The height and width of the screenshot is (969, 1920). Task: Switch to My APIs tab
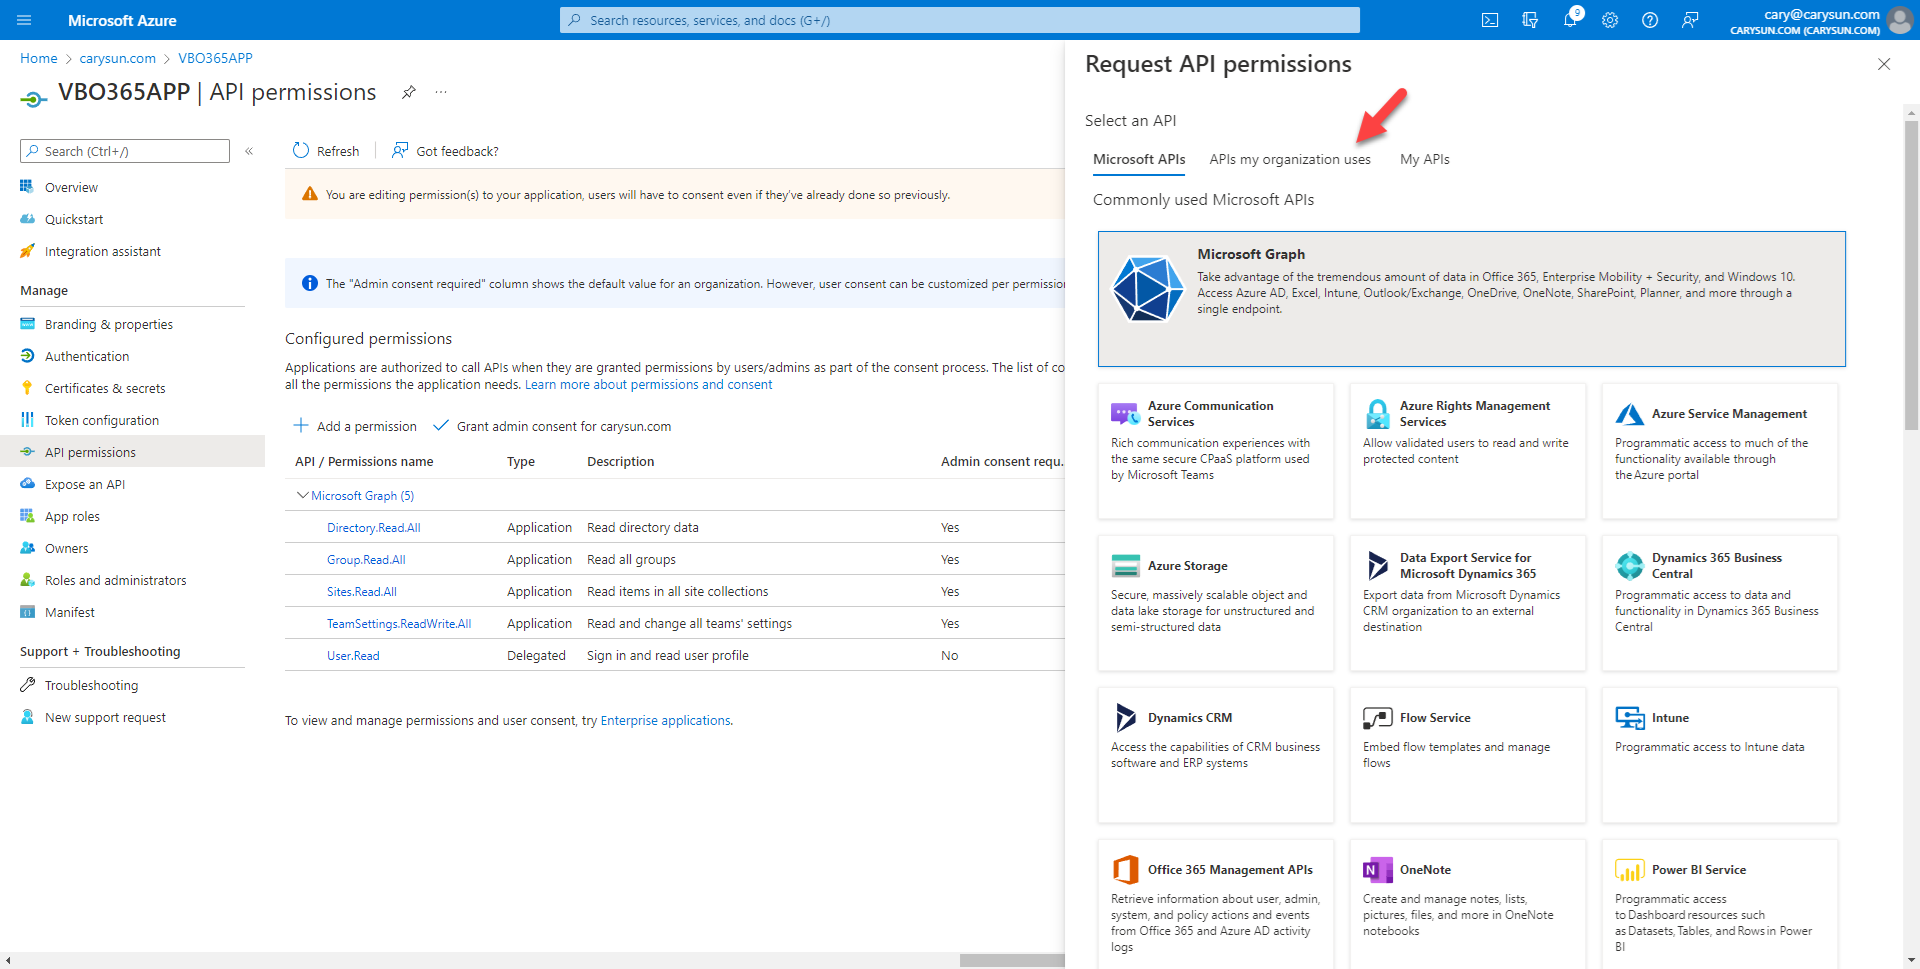pos(1425,159)
